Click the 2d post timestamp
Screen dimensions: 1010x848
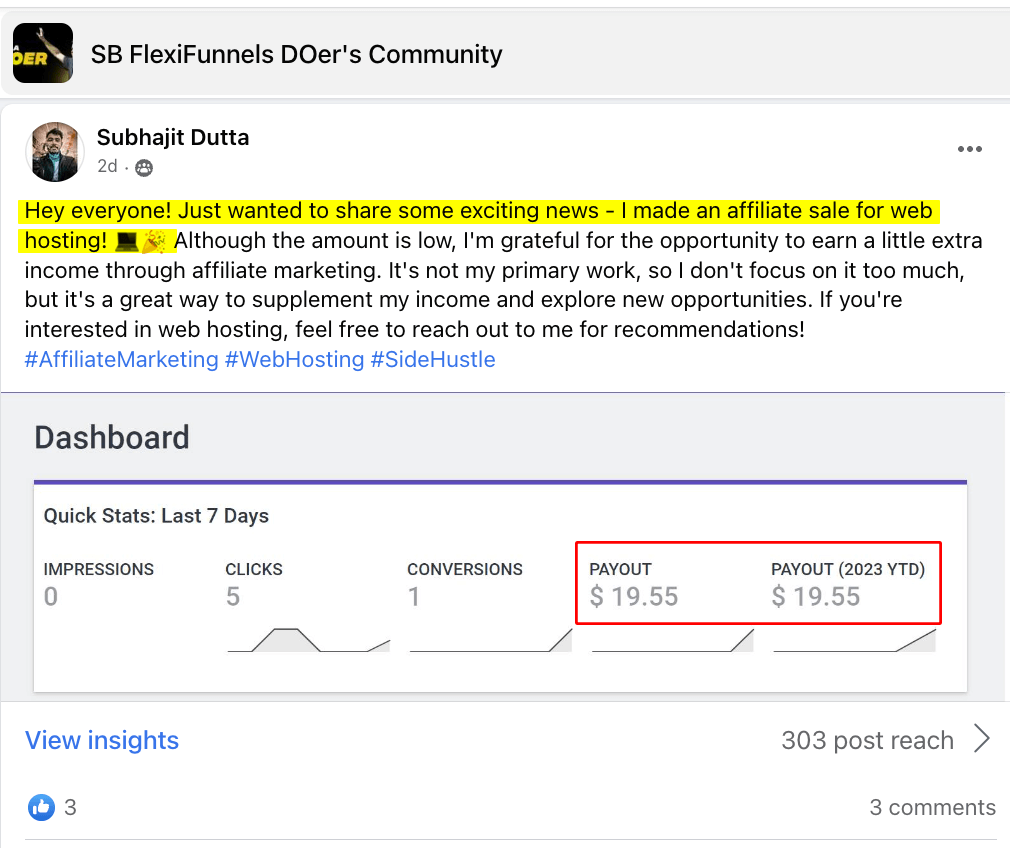click(x=107, y=166)
